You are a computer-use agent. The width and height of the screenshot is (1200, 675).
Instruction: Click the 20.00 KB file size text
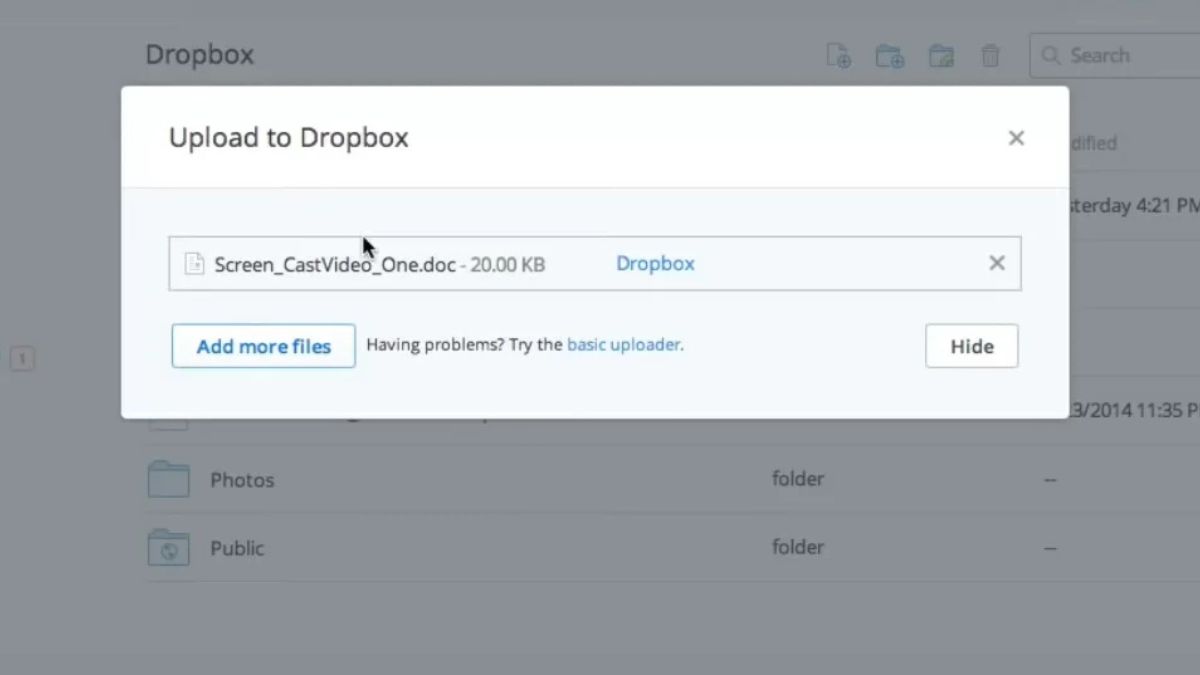508,265
